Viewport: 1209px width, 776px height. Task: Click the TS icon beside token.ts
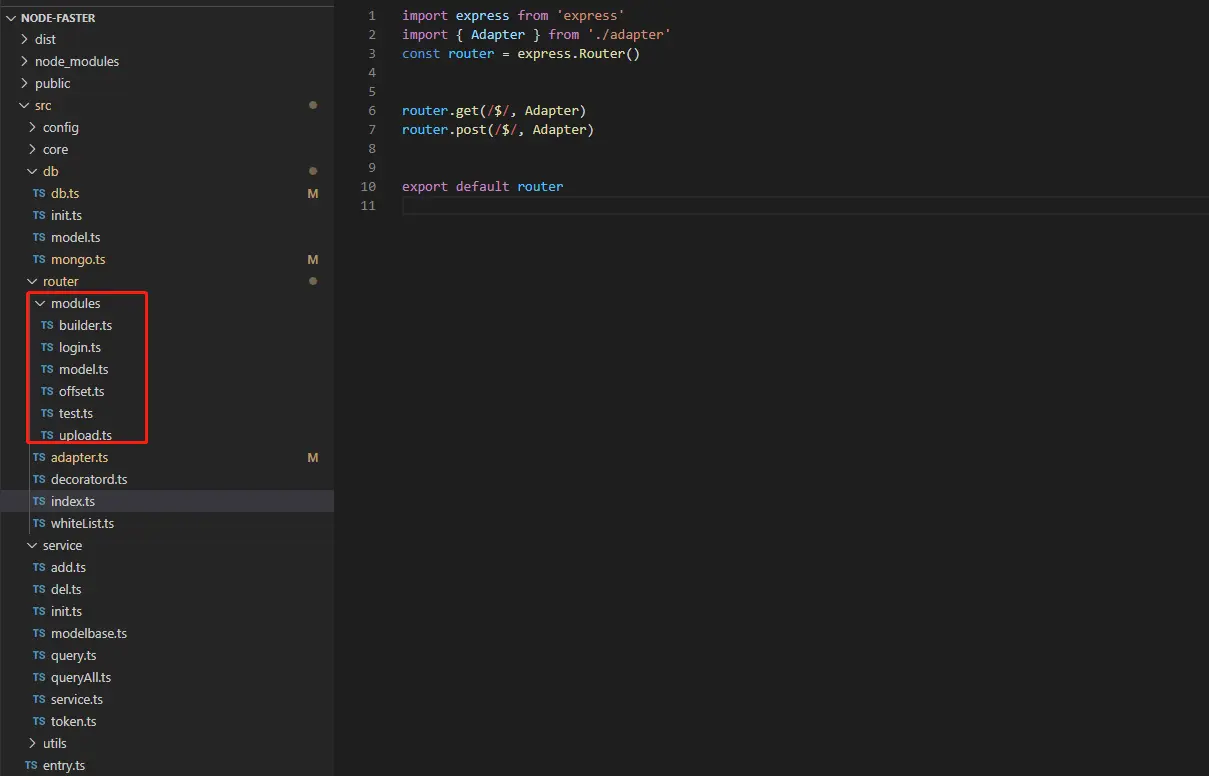click(39, 721)
